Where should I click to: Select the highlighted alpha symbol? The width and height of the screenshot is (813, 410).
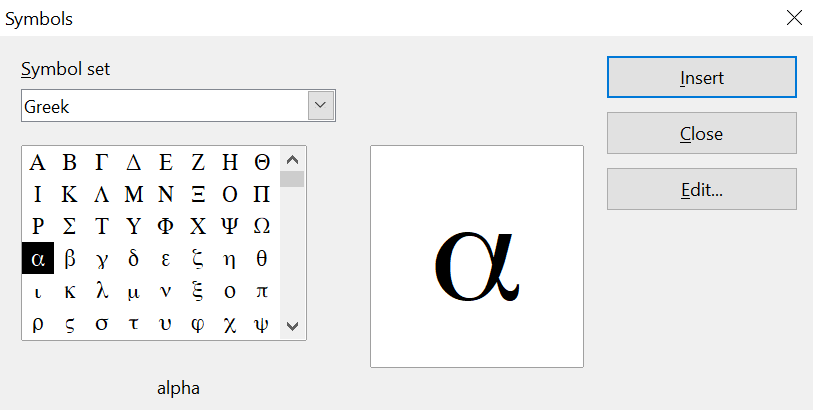(x=38, y=258)
